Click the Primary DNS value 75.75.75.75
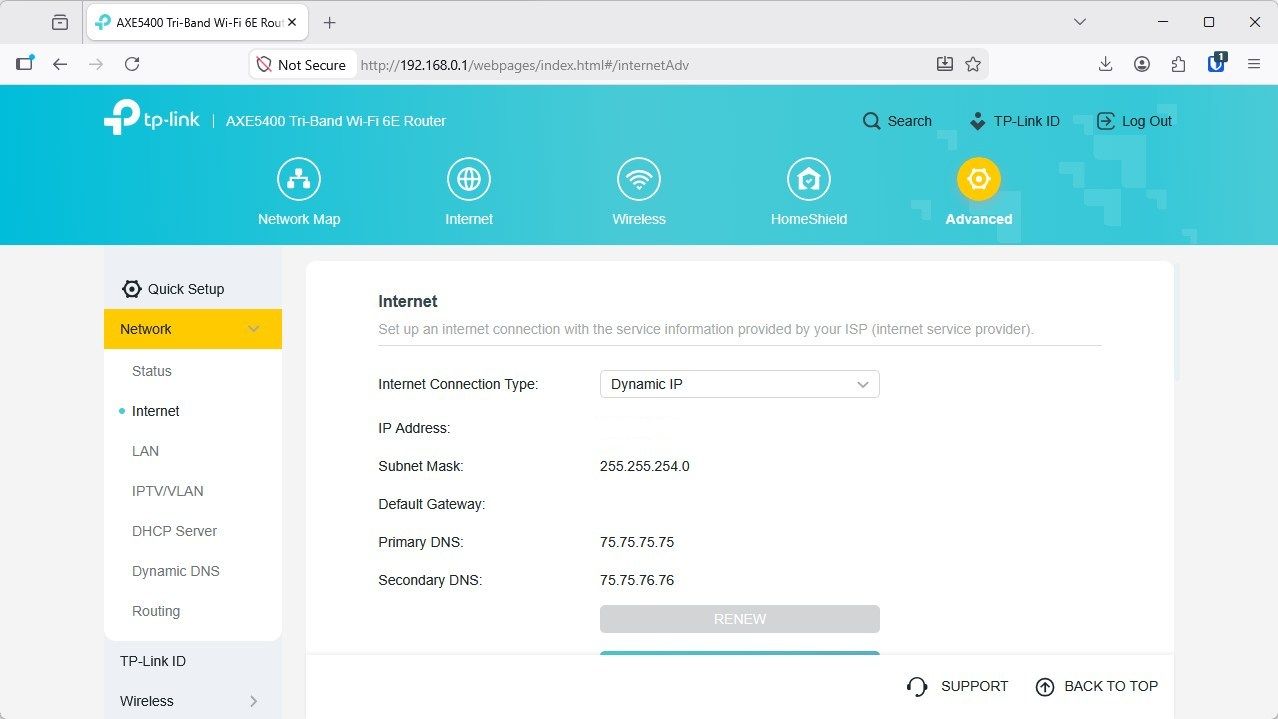This screenshot has height=719, width=1278. pos(637,542)
